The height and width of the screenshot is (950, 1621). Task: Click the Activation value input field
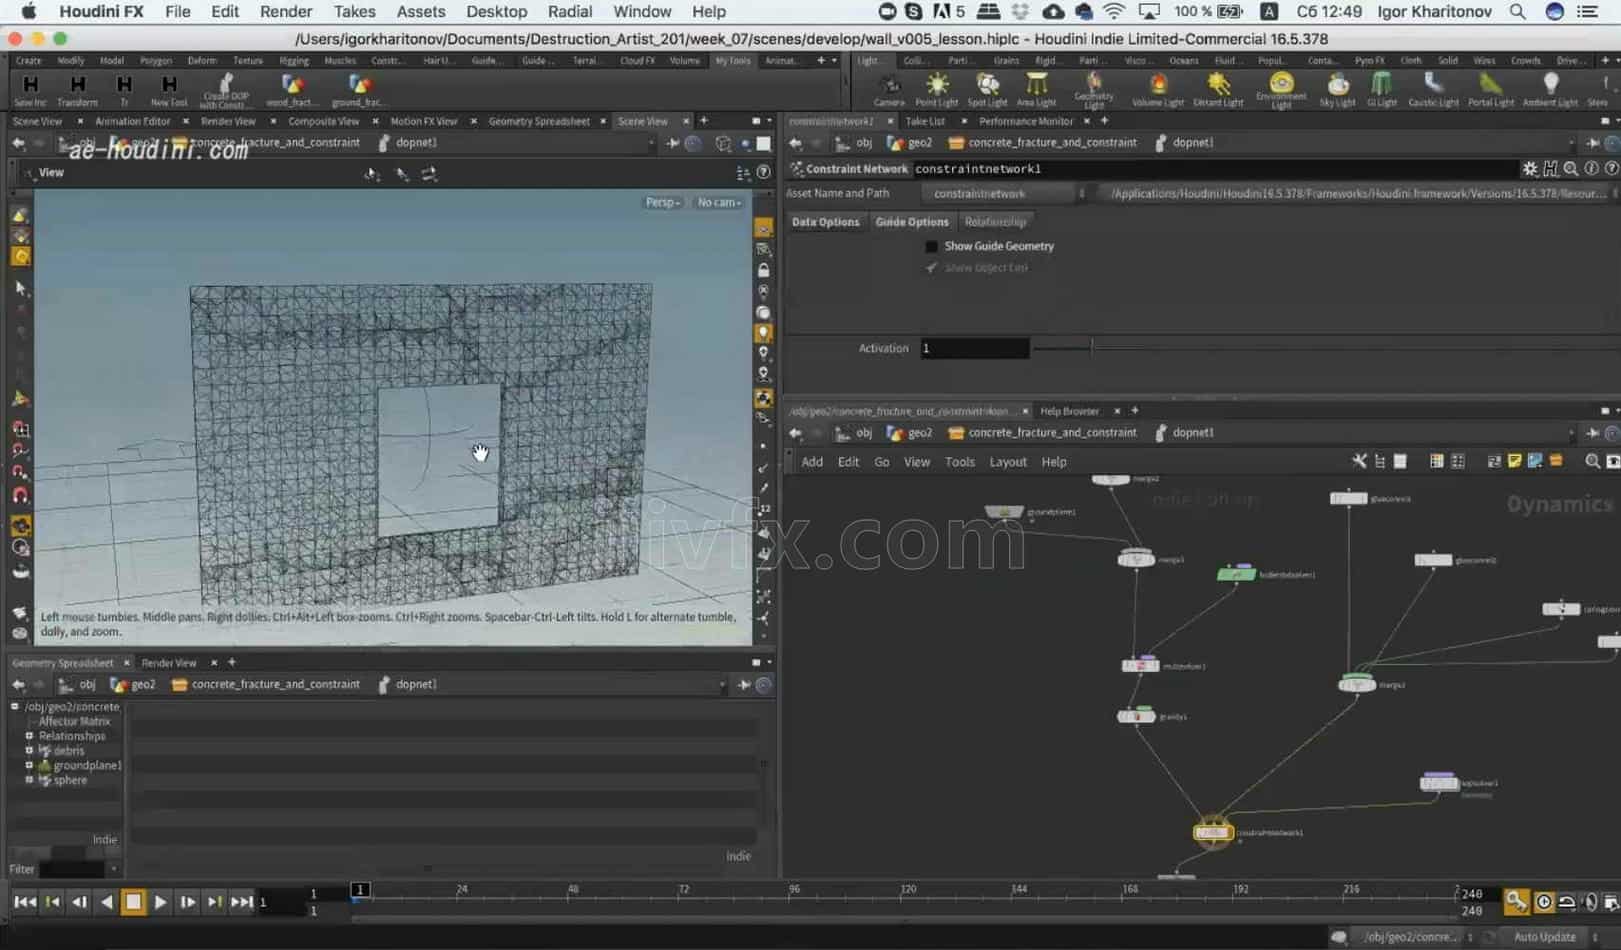pos(974,348)
